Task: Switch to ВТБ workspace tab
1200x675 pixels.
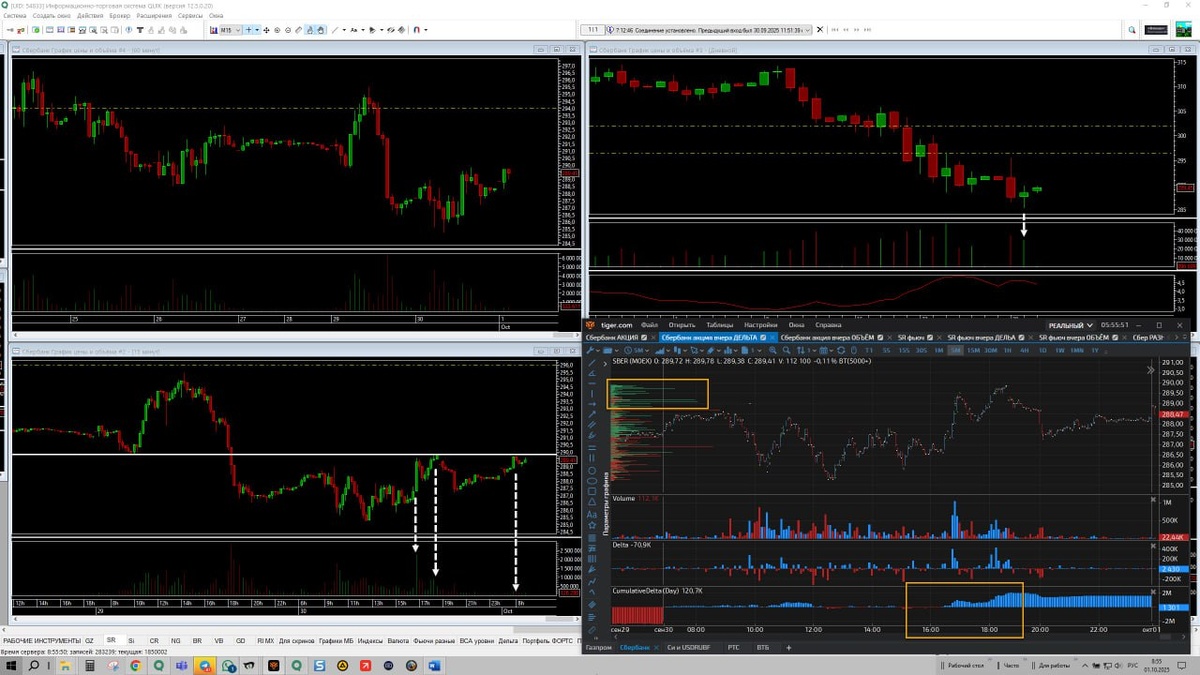Action: tap(763, 648)
